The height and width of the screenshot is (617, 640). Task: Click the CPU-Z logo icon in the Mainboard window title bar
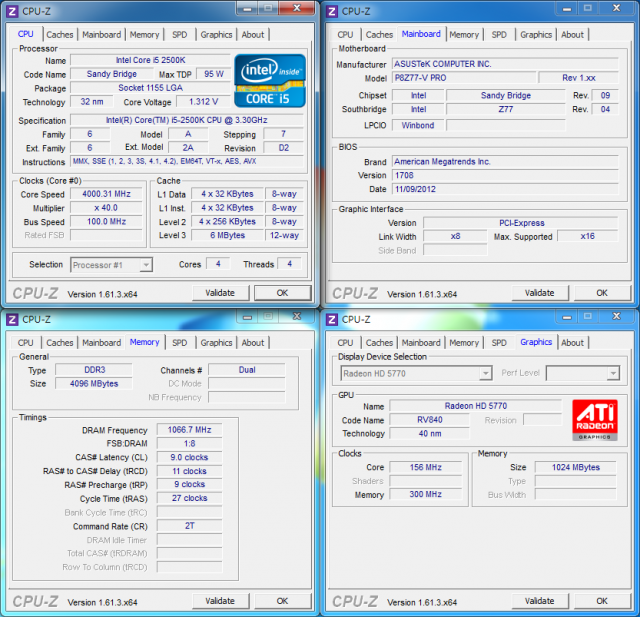pyautogui.click(x=332, y=11)
